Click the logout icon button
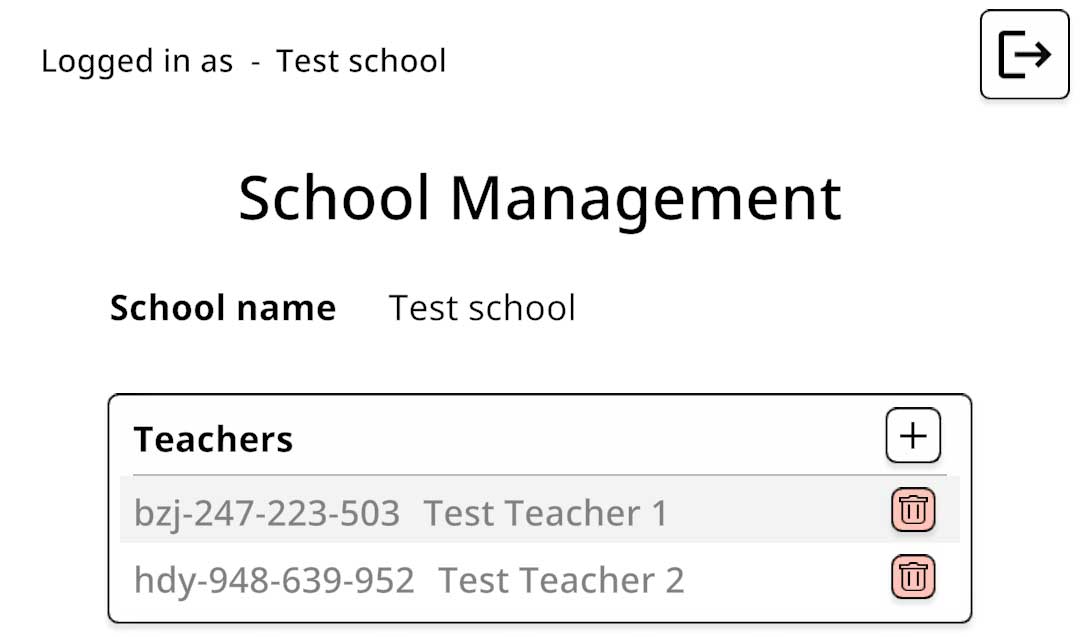This screenshot has height=637, width=1080. coord(1024,54)
